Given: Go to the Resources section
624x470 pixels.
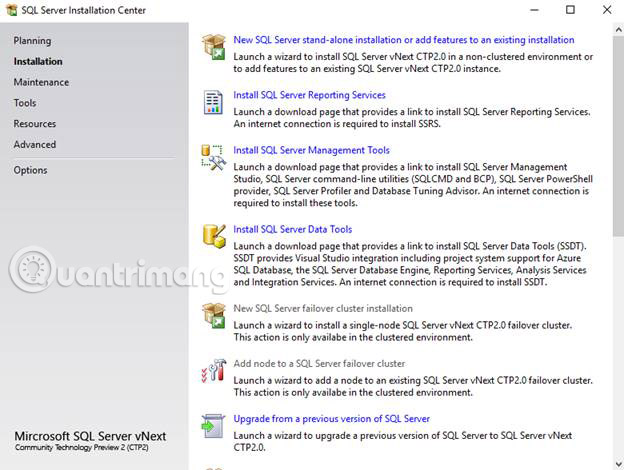Looking at the screenshot, I should pyautogui.click(x=35, y=124).
